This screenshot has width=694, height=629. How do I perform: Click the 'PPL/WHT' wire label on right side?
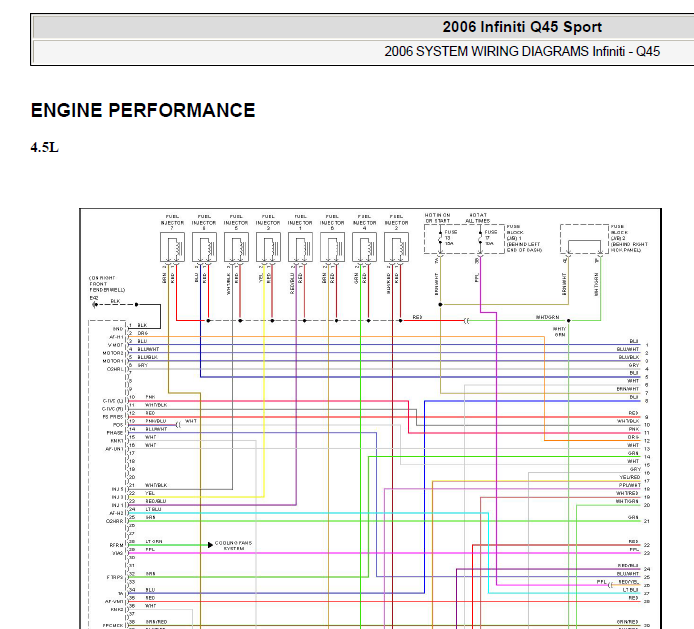point(629,485)
